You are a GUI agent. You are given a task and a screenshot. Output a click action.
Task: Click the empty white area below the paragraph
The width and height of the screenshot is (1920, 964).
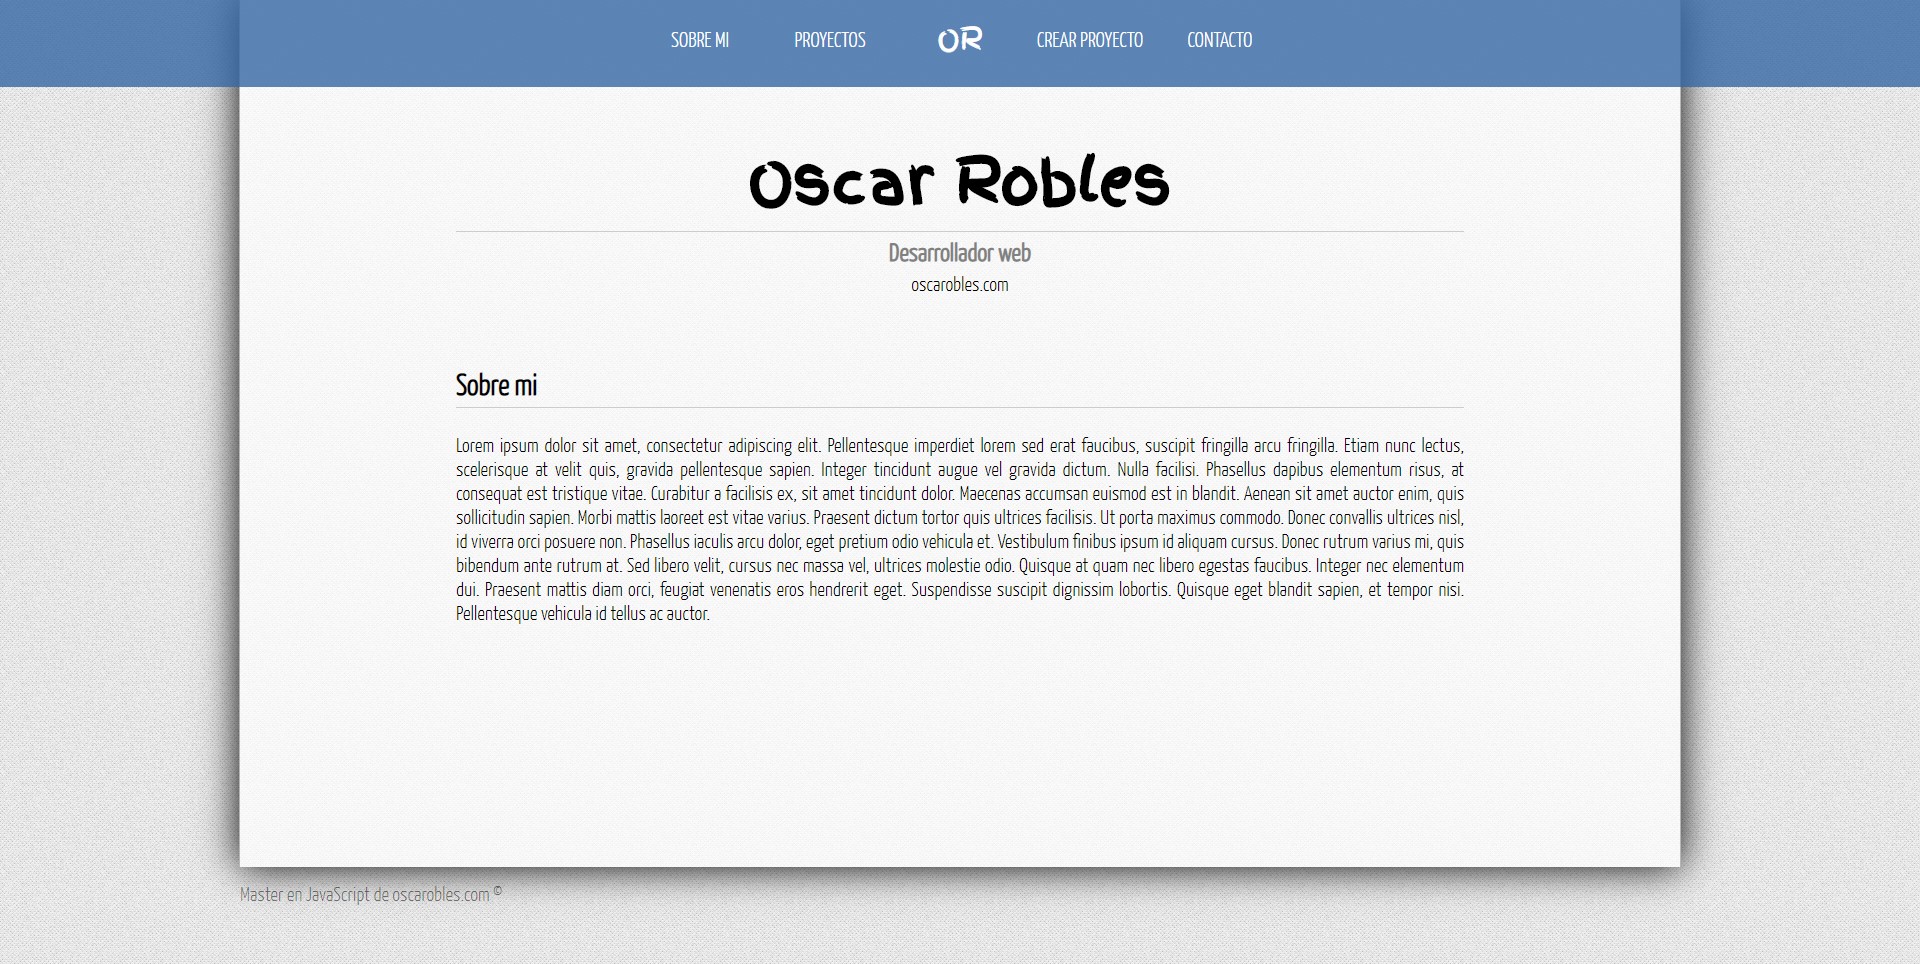pyautogui.click(x=959, y=740)
